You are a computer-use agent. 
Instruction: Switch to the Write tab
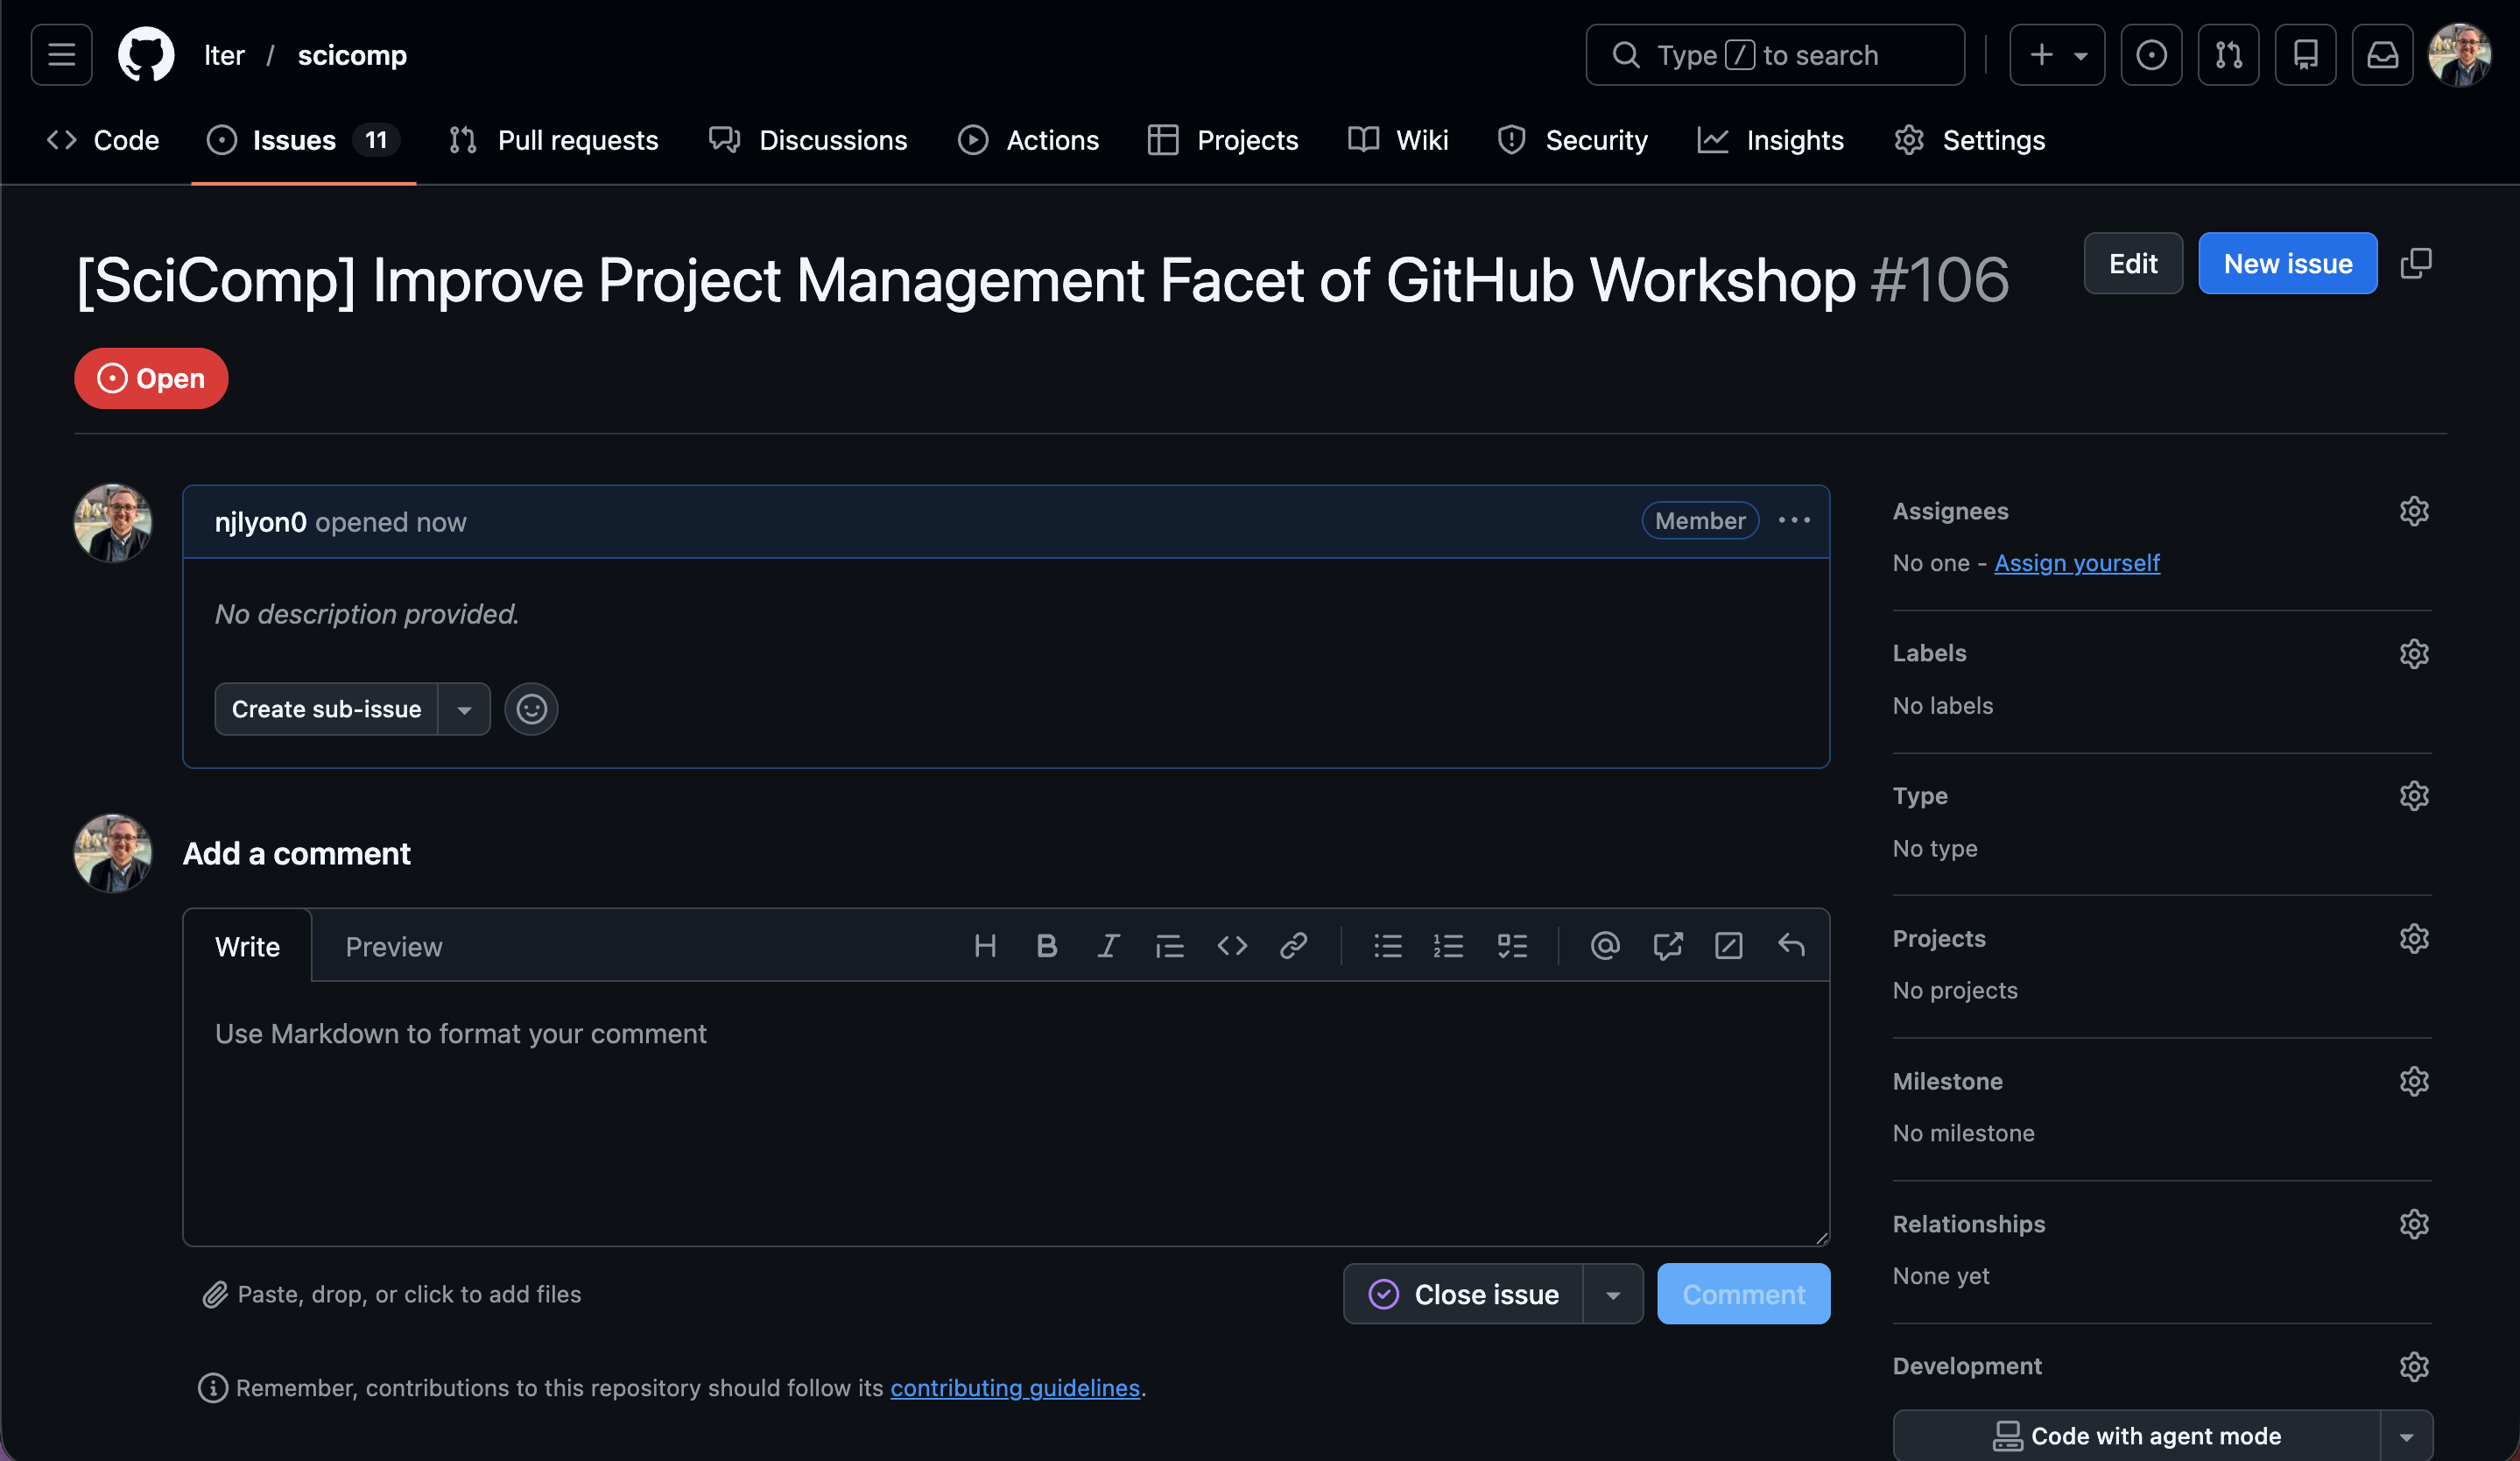pos(247,946)
